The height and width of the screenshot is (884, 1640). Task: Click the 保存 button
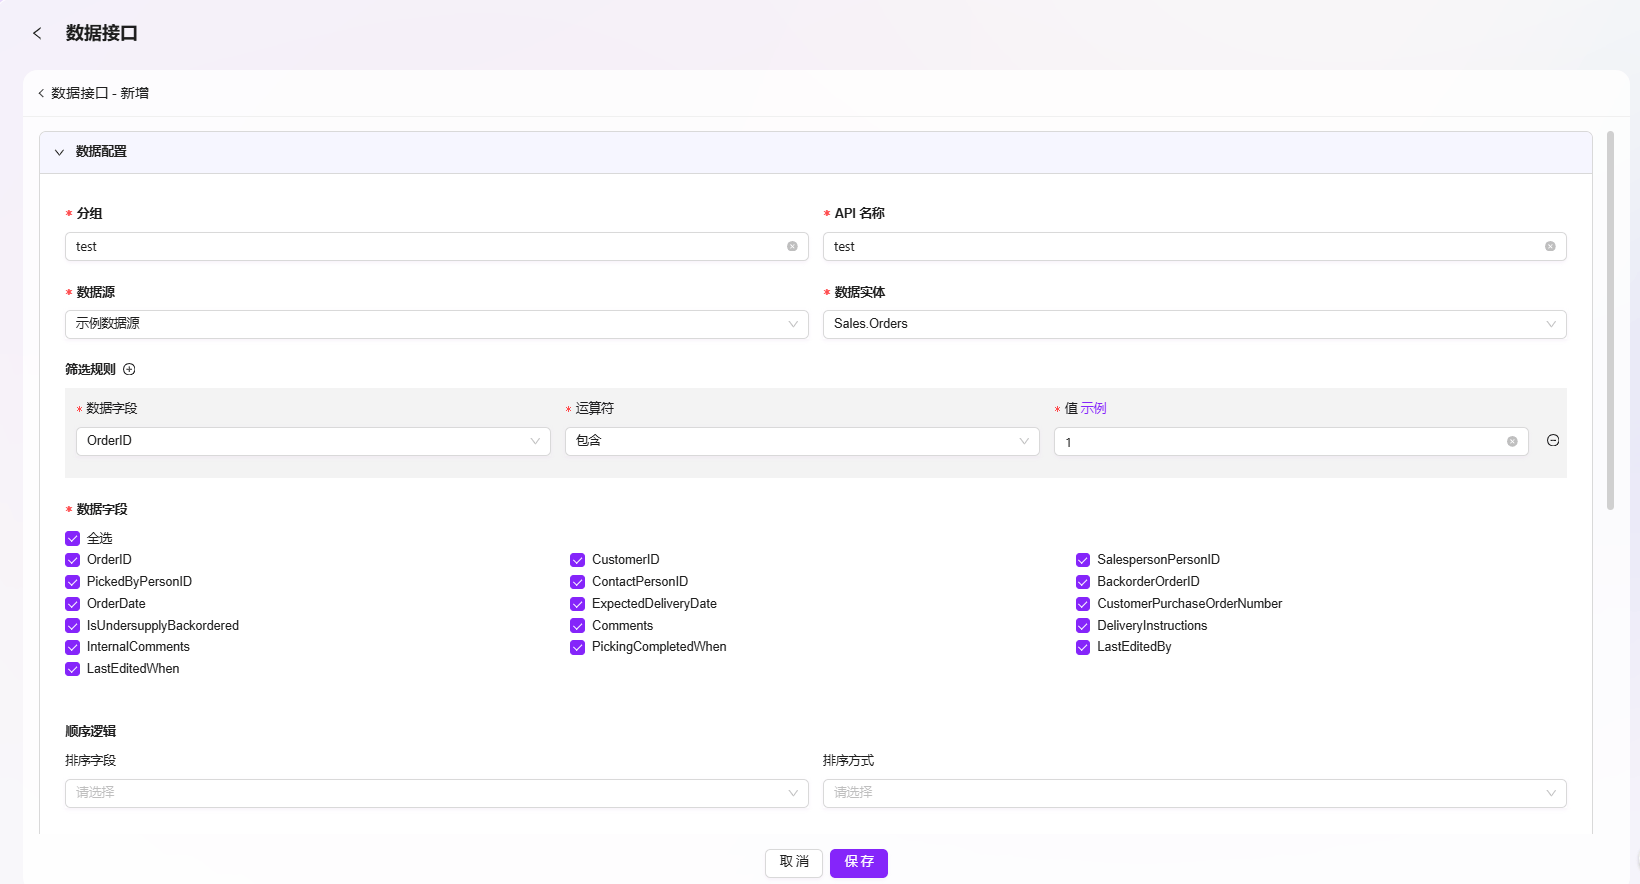point(859,863)
